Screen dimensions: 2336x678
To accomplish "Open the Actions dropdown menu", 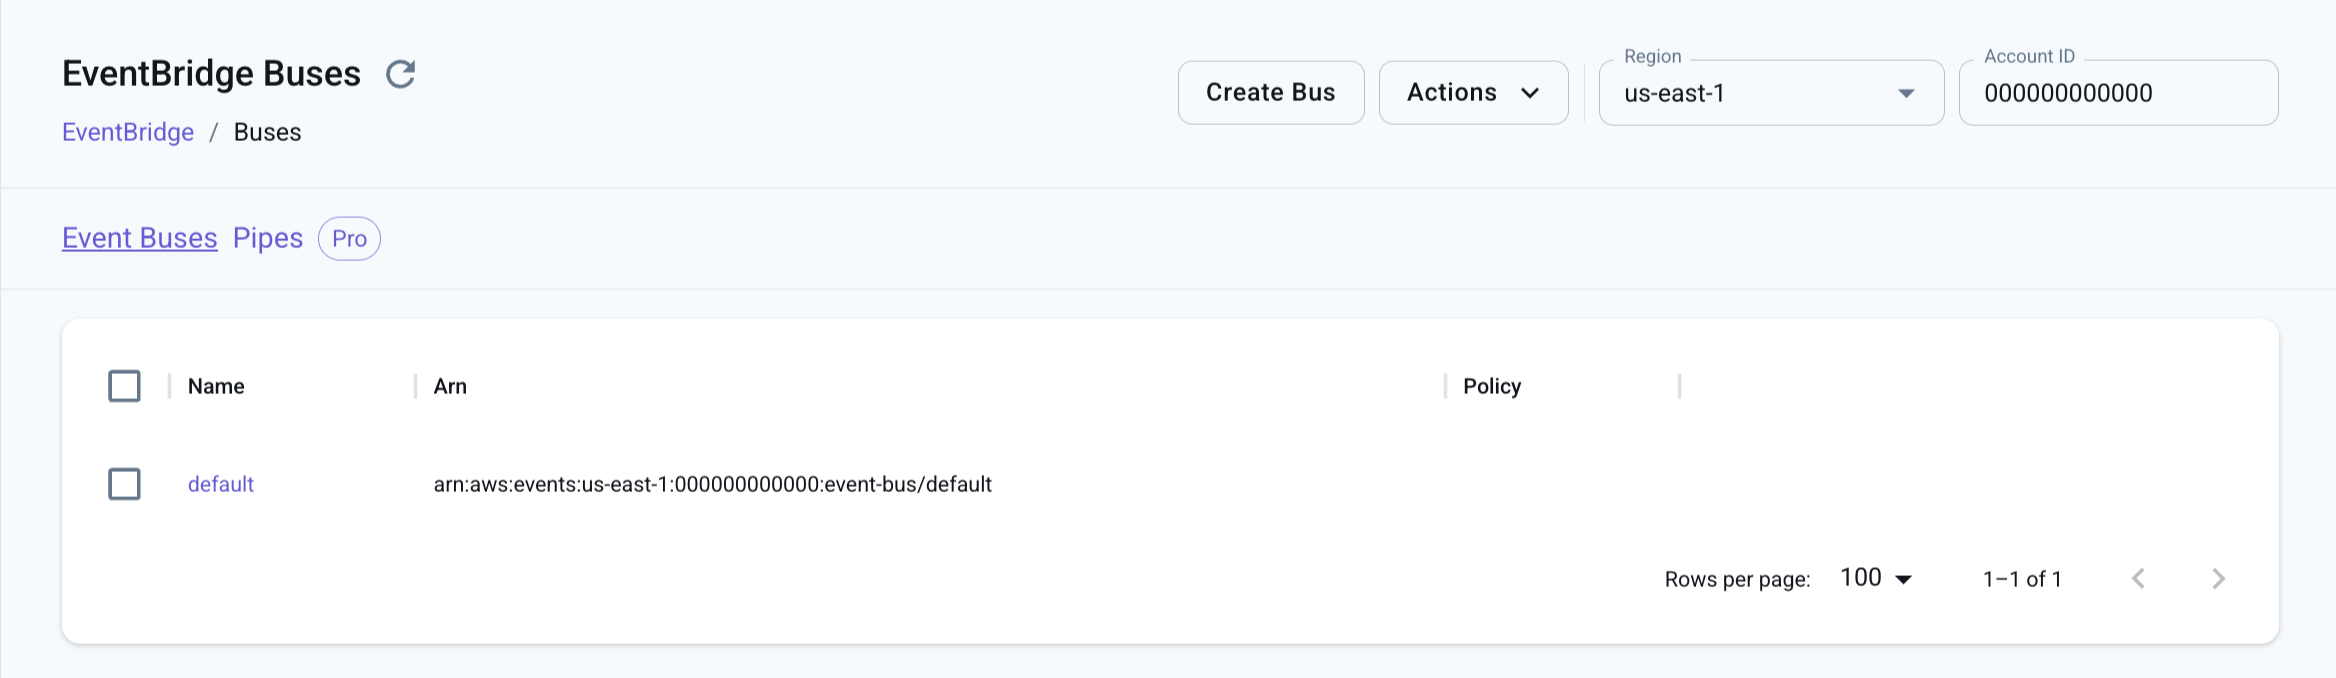I will click(1472, 93).
